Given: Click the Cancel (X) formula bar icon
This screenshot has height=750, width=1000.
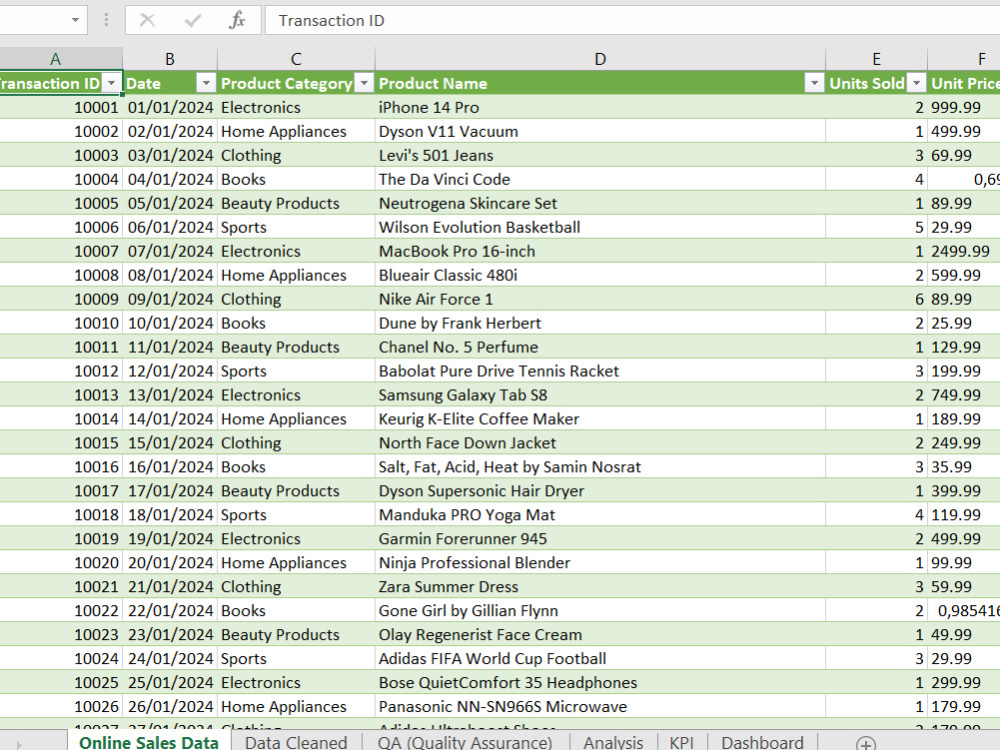Looking at the screenshot, I should click(x=147, y=20).
